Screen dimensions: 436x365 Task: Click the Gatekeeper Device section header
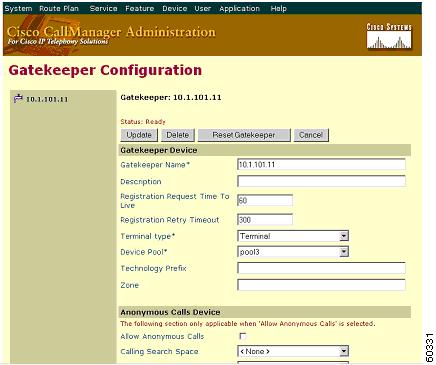(265, 150)
